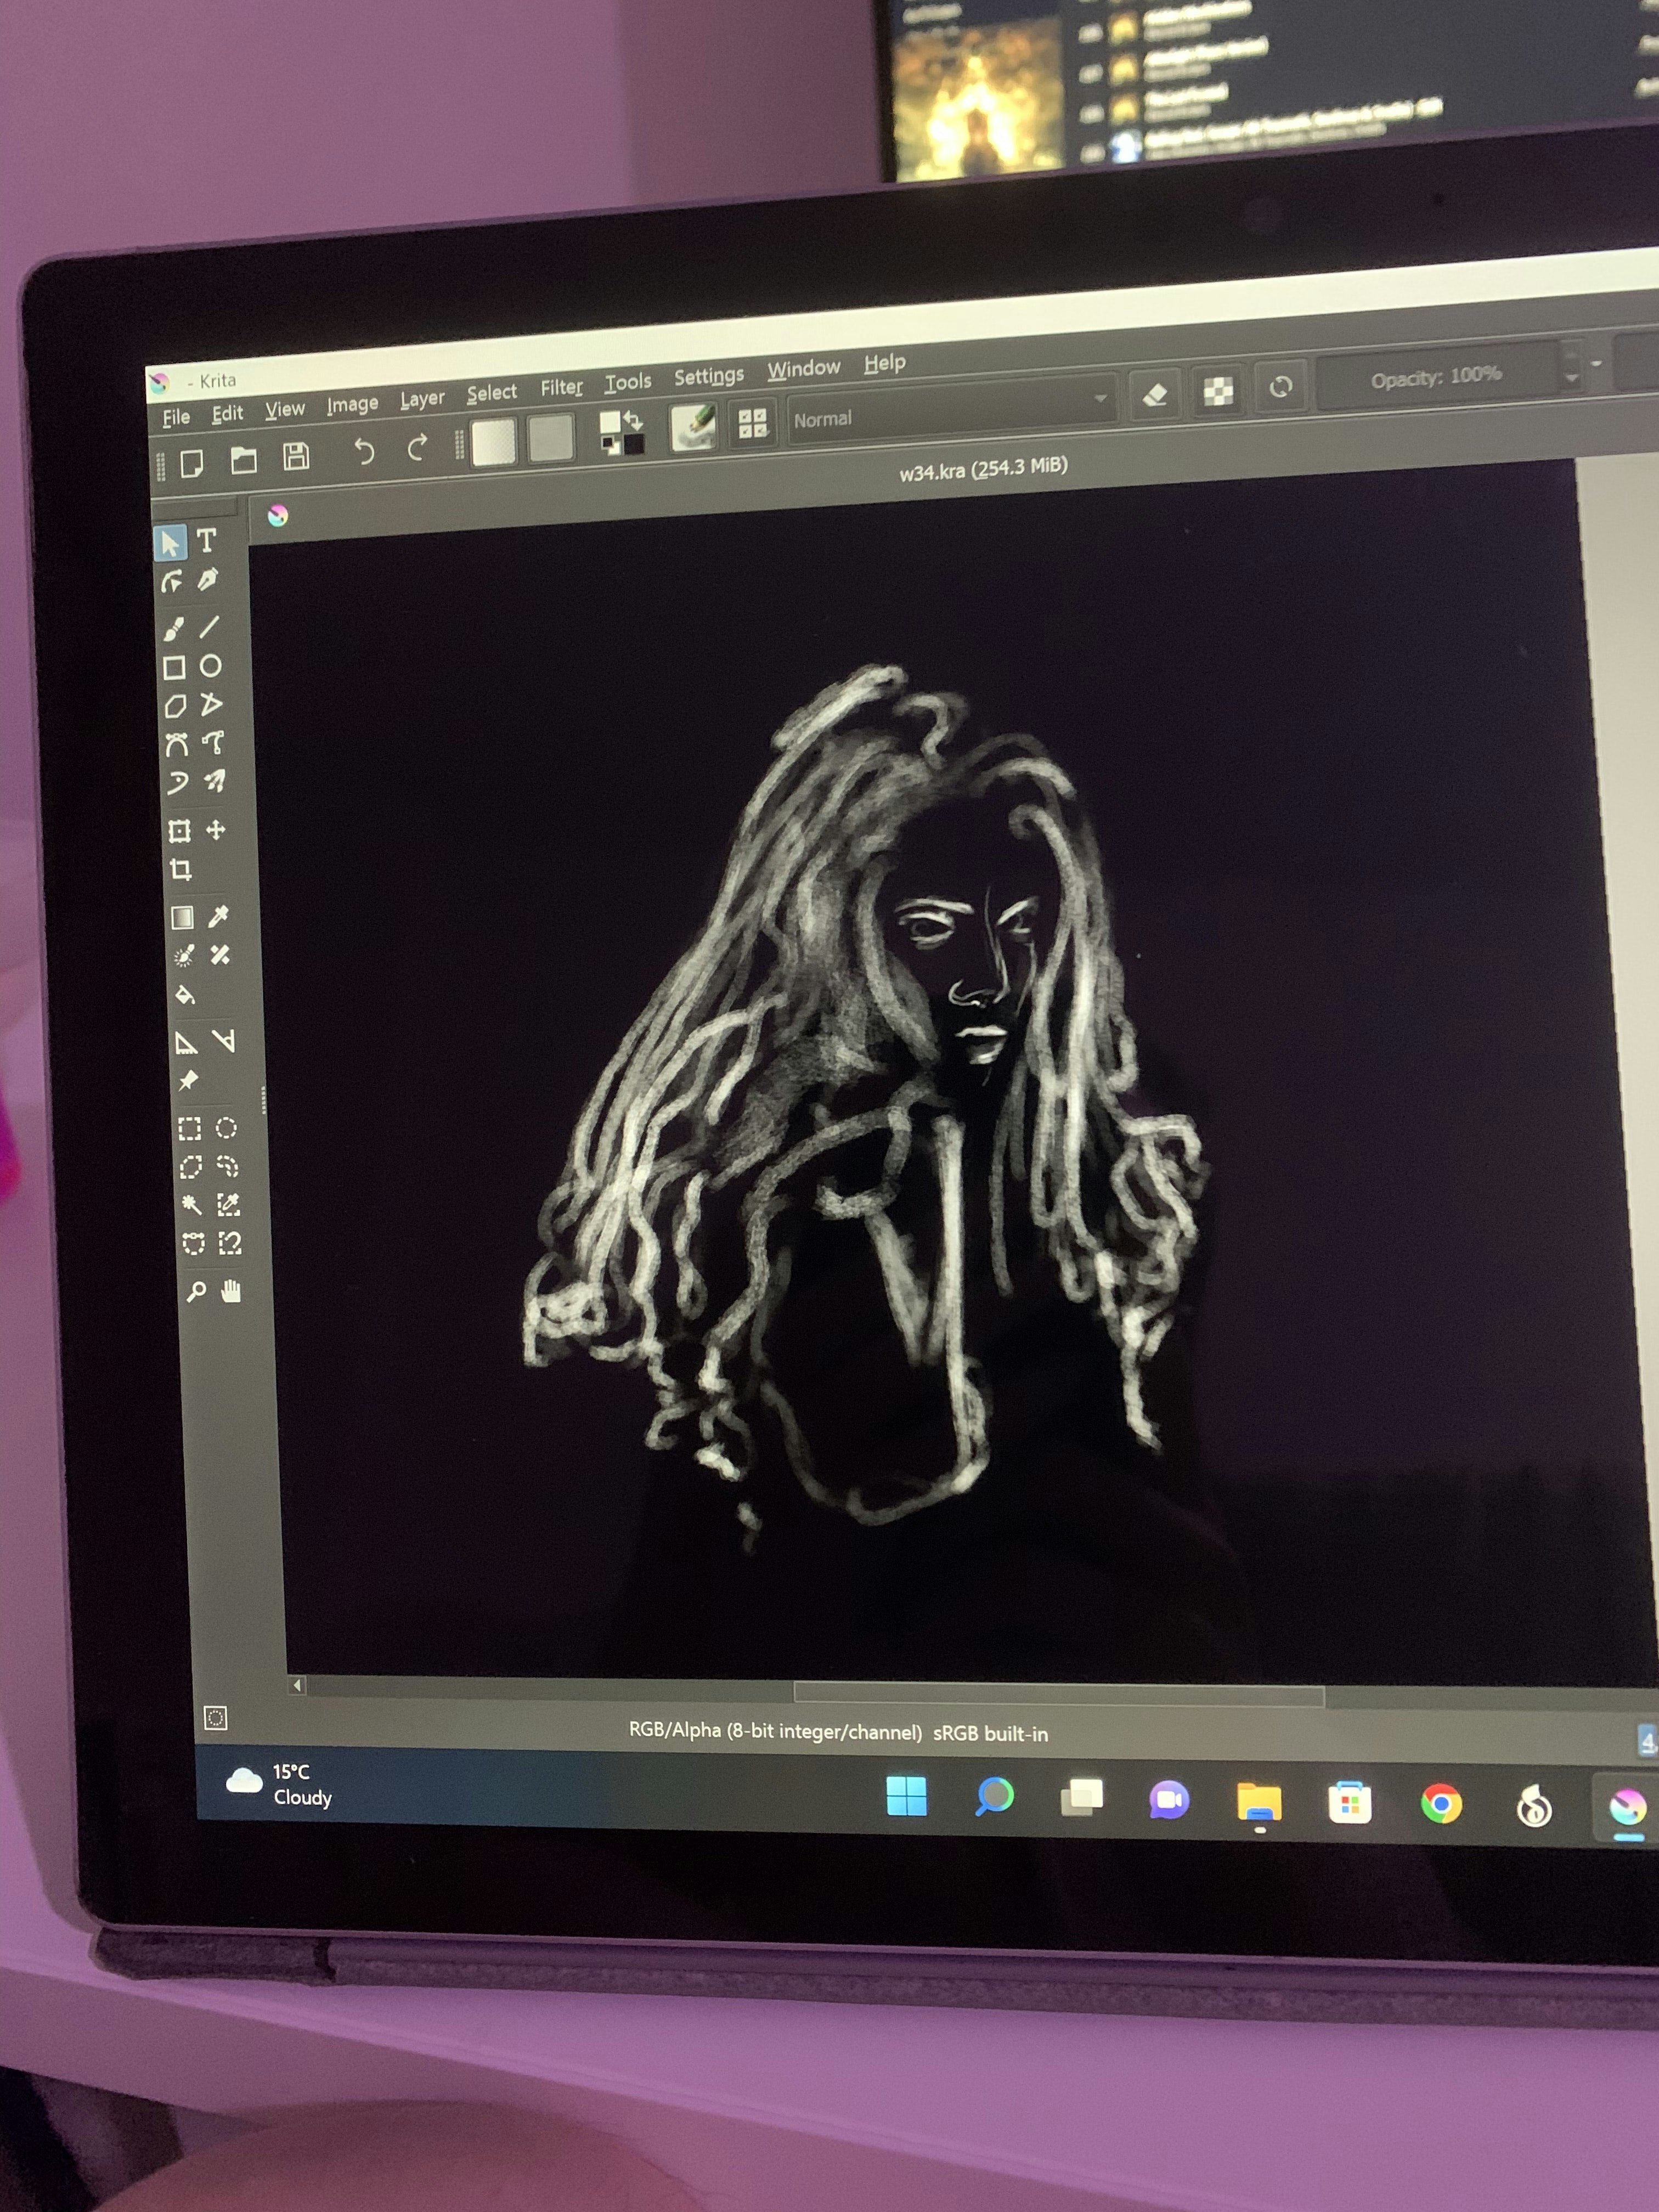The image size is (1659, 2212).
Task: Click the Save document button
Action: pos(296,457)
